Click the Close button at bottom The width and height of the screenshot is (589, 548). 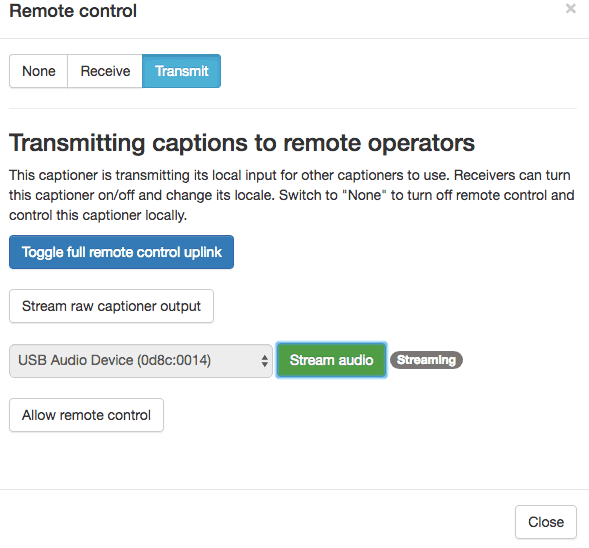(546, 522)
